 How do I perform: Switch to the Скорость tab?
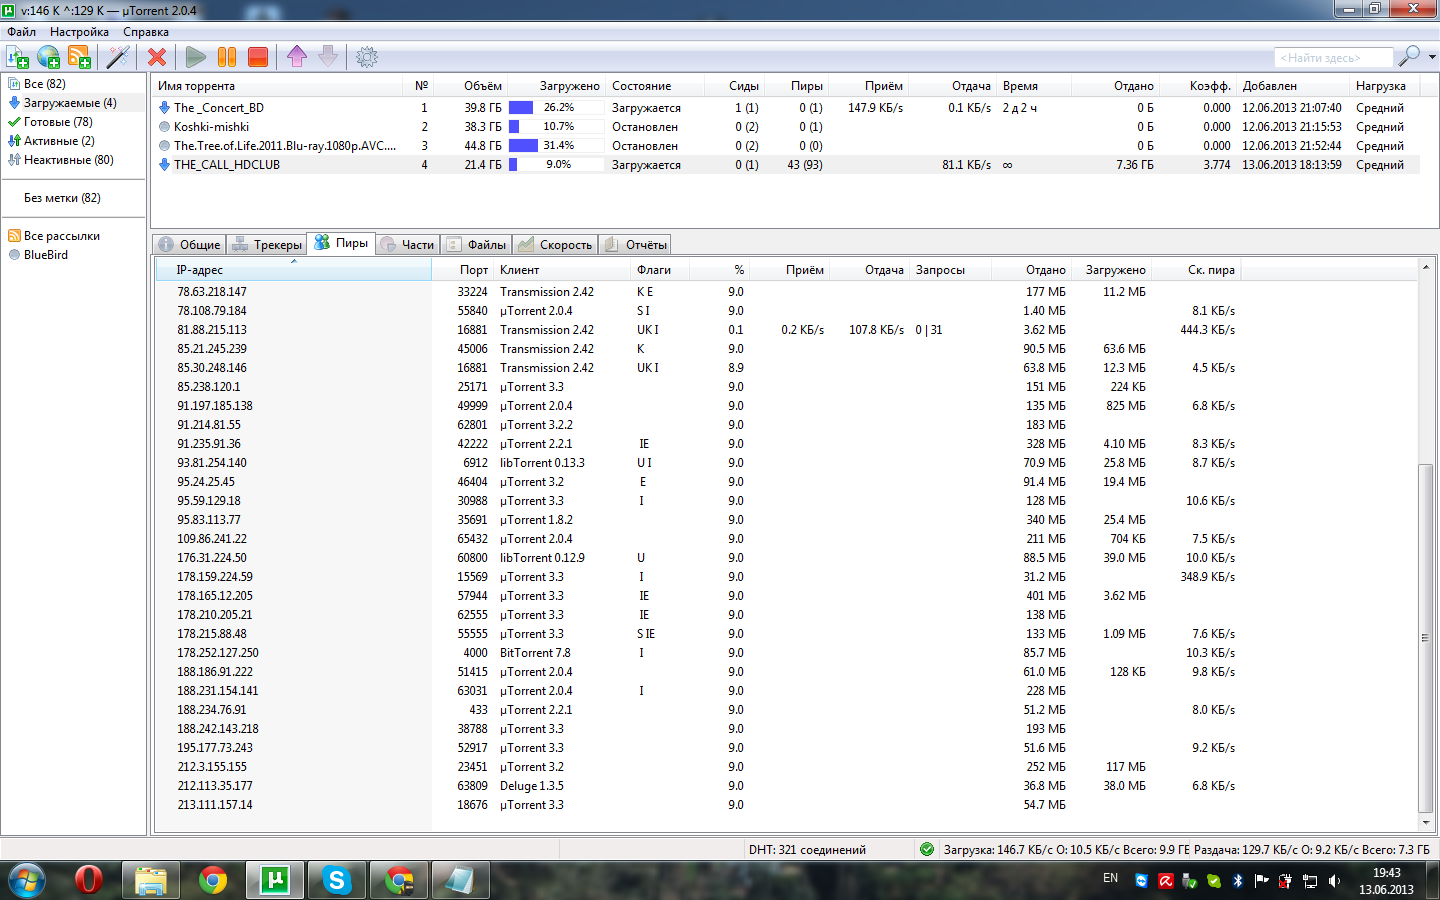tap(555, 244)
